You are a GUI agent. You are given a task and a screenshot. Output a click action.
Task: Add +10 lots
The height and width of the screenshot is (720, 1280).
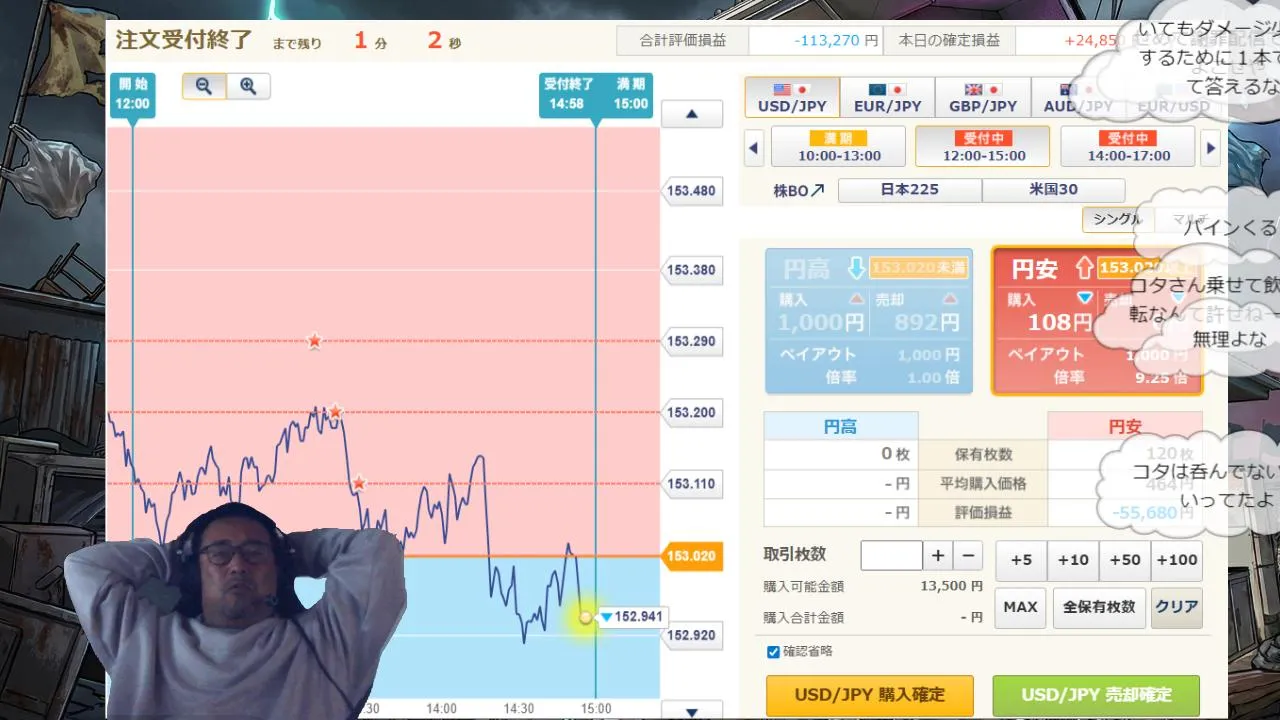click(1073, 560)
